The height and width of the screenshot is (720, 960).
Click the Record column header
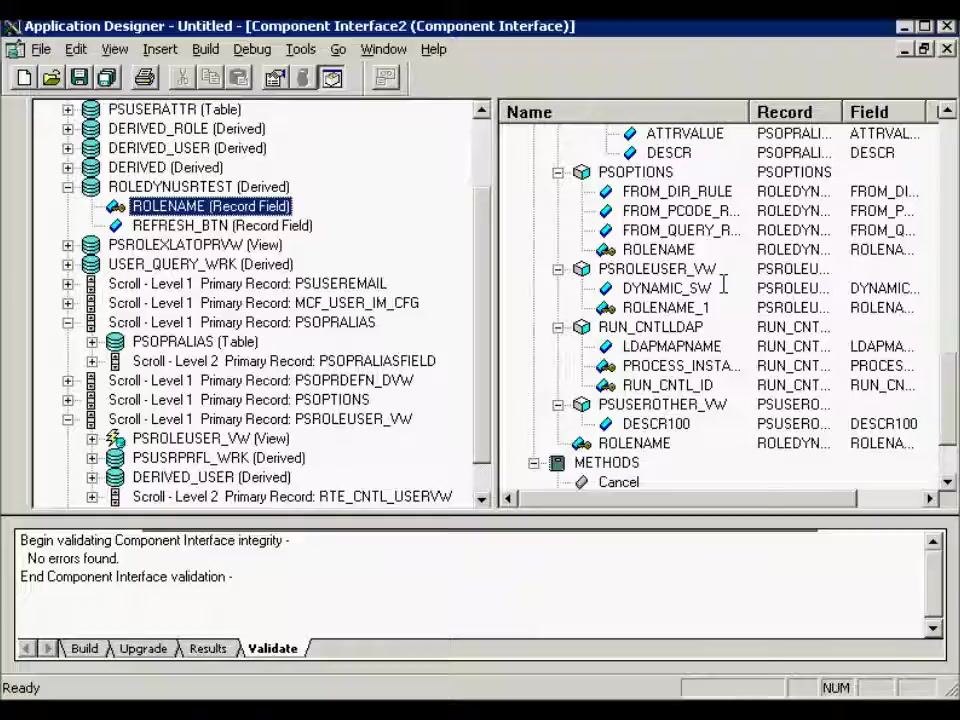795,112
